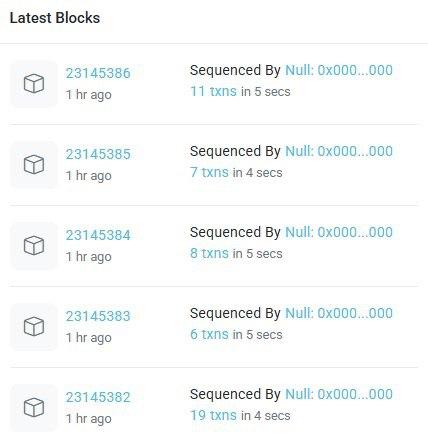Click the cube icon beside block 23145385
Image resolution: width=428 pixels, height=434 pixels.
point(34,165)
